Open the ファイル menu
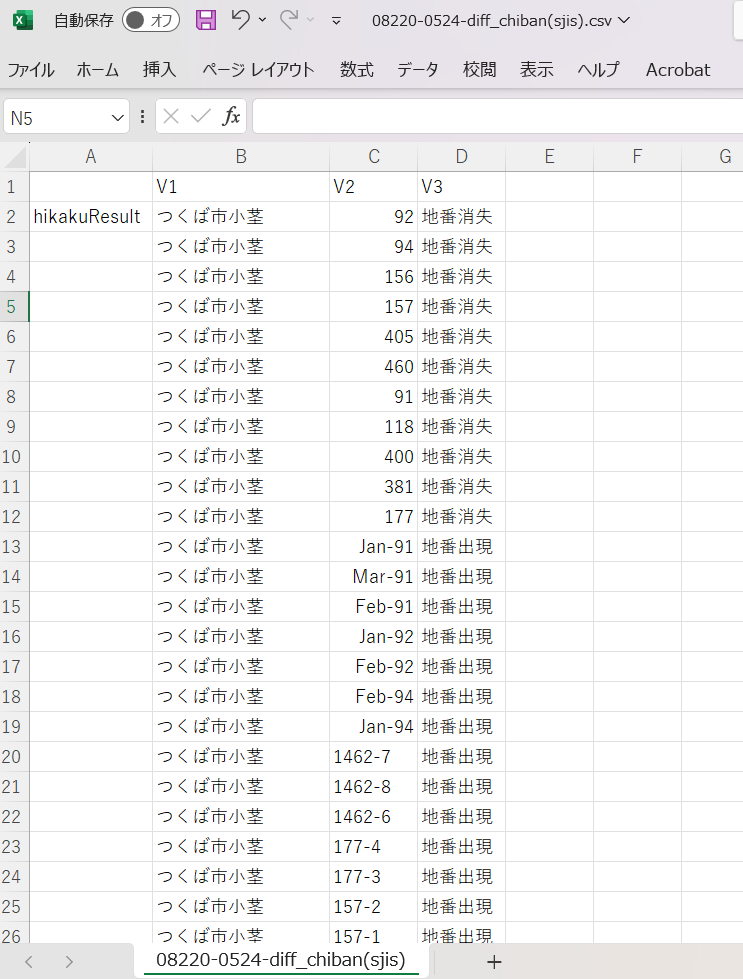Screen dimensions: 743x979 click(x=31, y=69)
